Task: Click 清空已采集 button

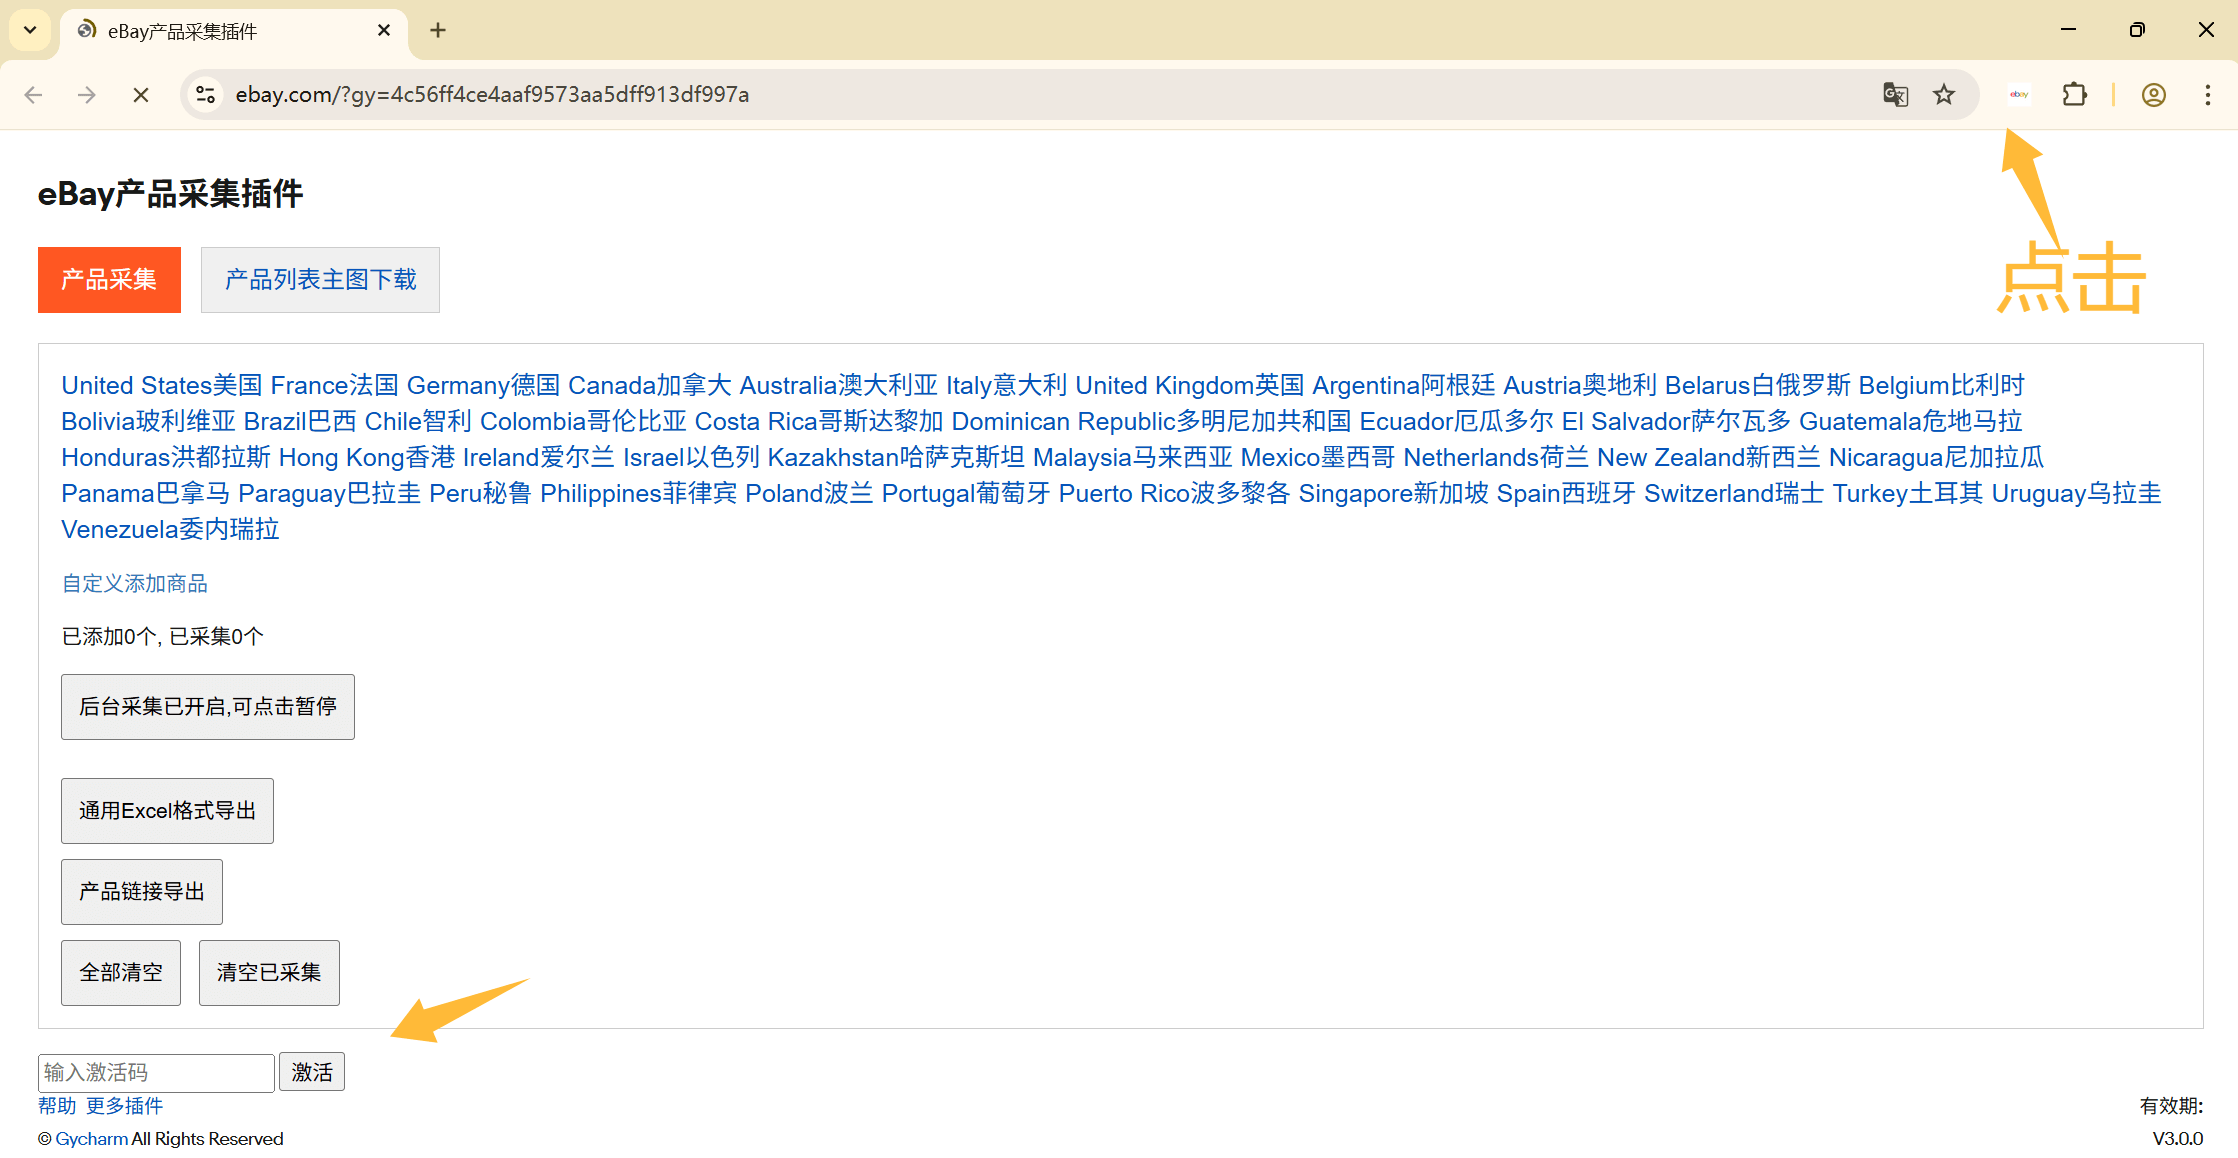Action: 269,973
